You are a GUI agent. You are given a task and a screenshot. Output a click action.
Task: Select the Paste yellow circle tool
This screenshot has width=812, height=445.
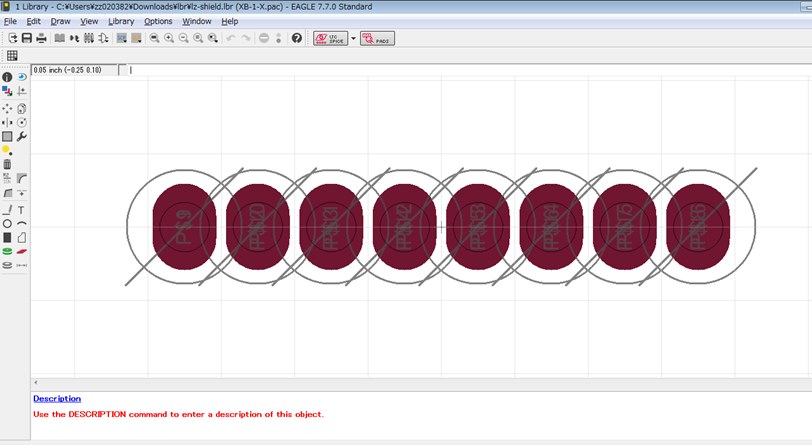tap(7, 150)
